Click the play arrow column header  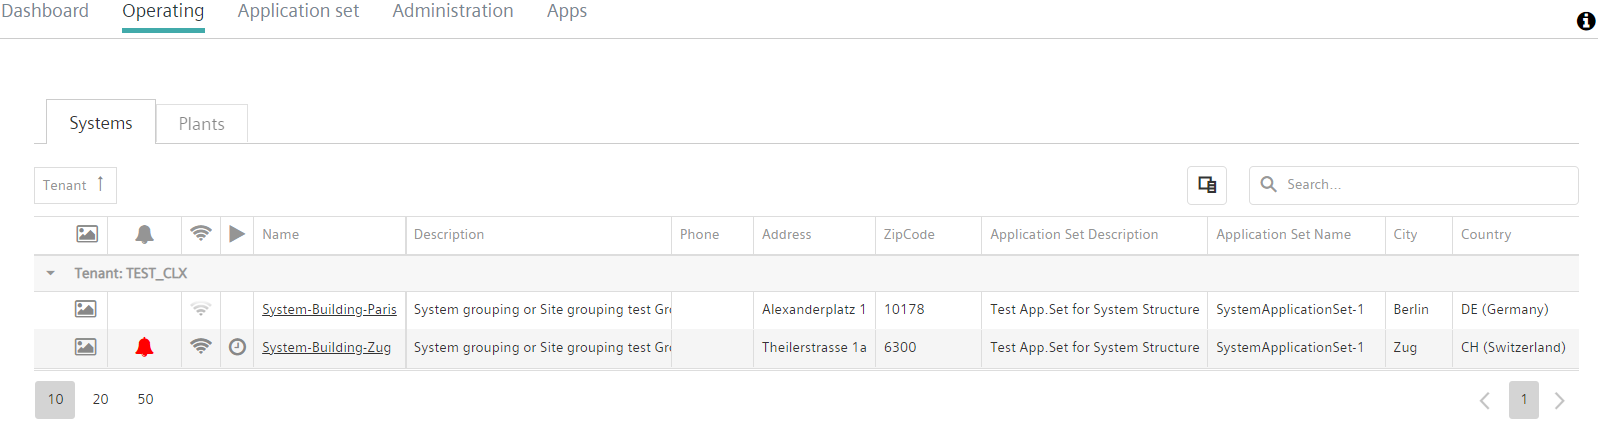tap(237, 234)
